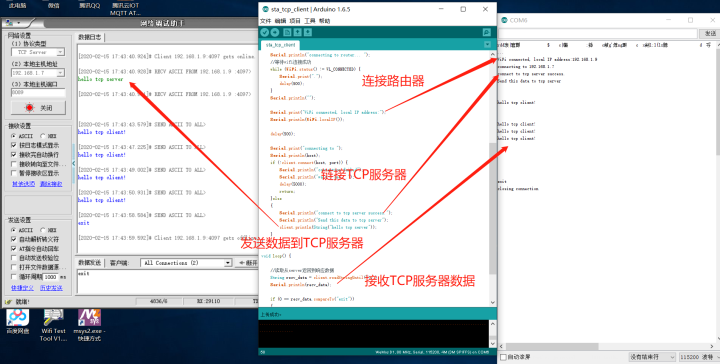Select the 数据发送 tab
720x364 pixels.
tap(90, 263)
